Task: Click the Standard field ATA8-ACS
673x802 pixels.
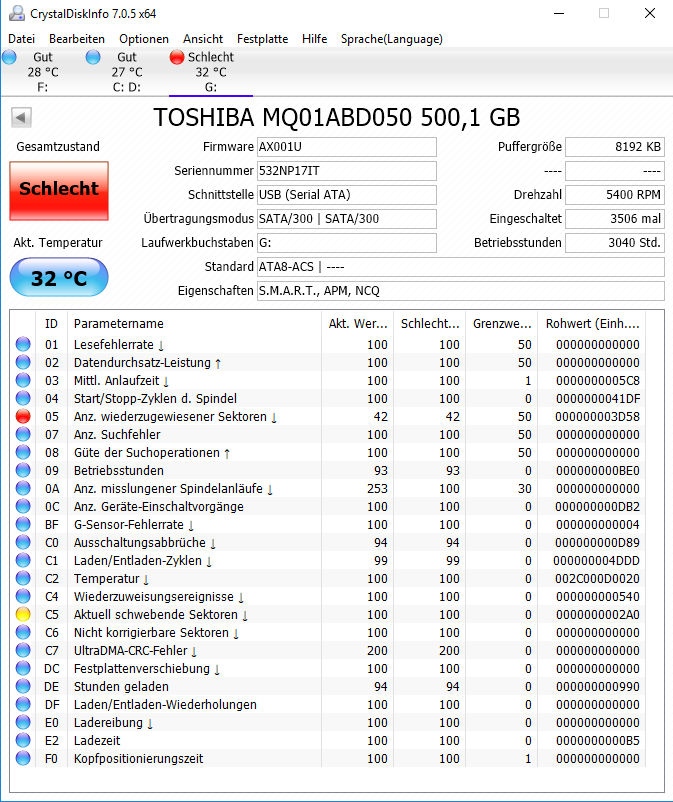Action: pos(461,267)
